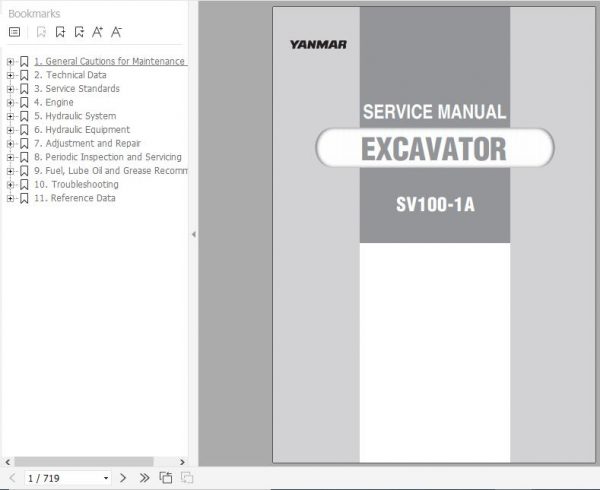Expand the Hydraulic Equipment bookmark
The height and width of the screenshot is (490, 600).
10,130
